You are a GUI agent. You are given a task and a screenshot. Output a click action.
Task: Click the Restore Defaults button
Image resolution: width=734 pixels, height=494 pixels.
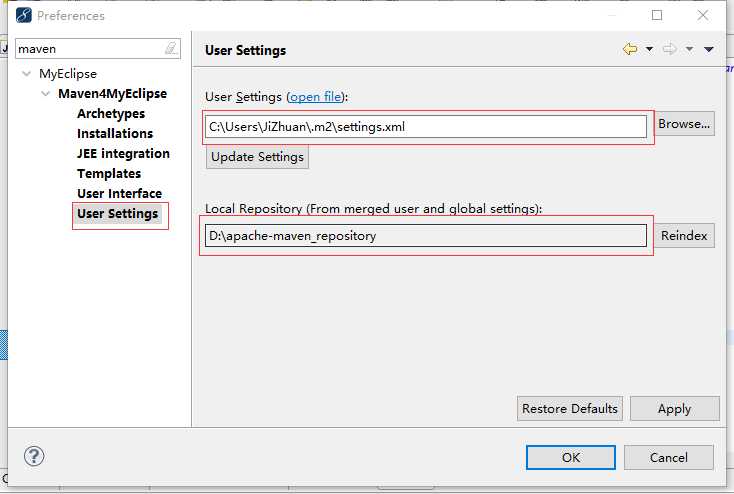point(570,408)
